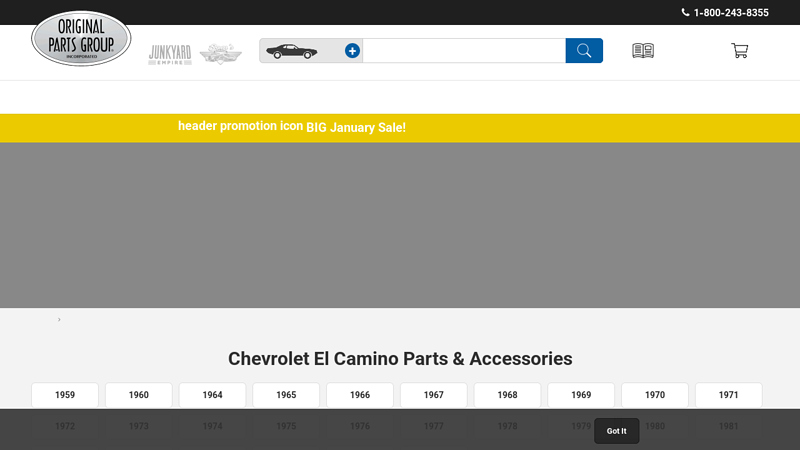
Task: Select the 1960 year button
Action: [139, 395]
